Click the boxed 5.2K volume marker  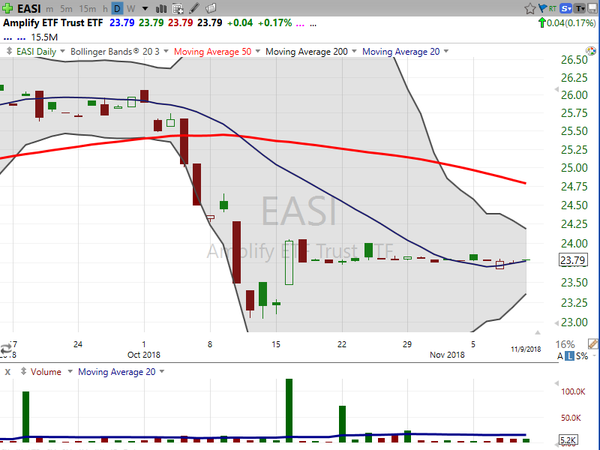(x=568, y=440)
